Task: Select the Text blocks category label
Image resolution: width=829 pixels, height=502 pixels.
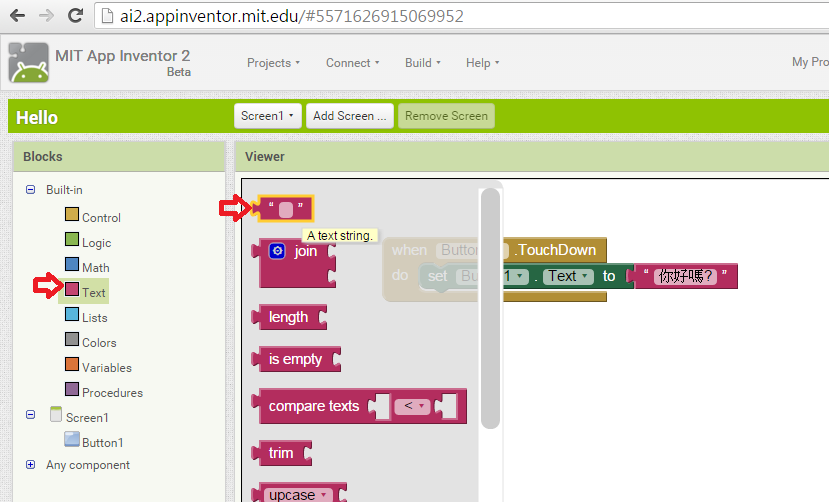Action: tap(94, 293)
